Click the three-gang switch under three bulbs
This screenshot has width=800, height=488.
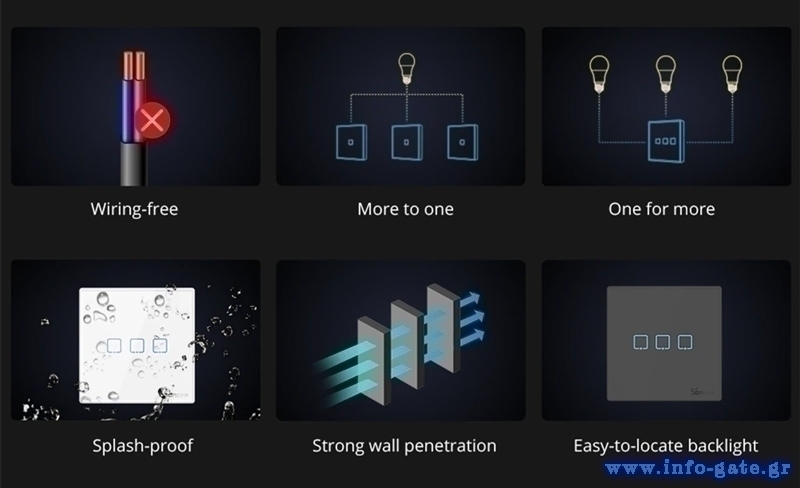click(666, 141)
